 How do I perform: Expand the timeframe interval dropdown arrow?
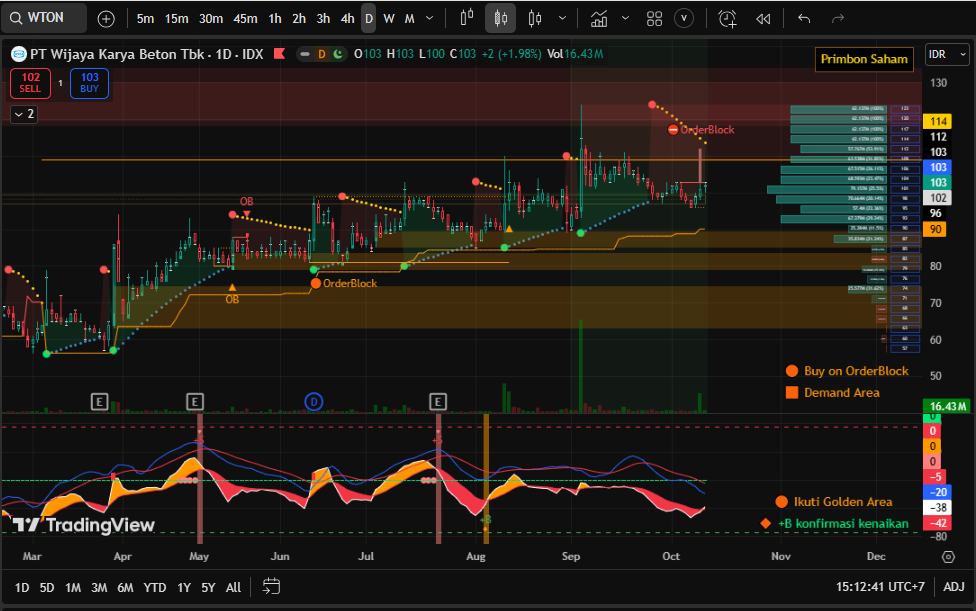point(430,18)
